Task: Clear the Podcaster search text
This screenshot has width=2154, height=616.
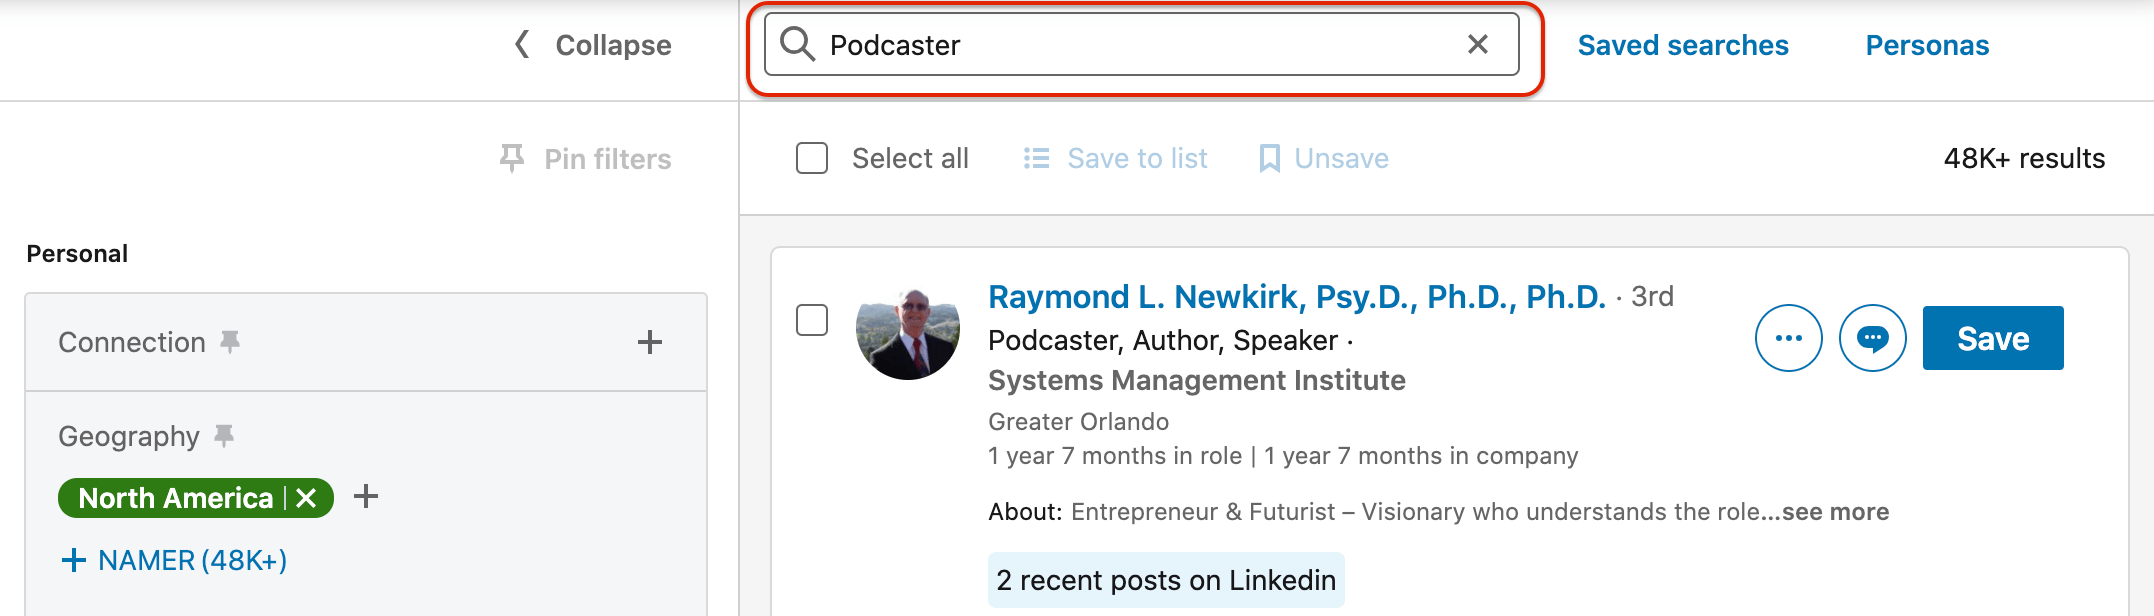Action: pyautogui.click(x=1477, y=44)
